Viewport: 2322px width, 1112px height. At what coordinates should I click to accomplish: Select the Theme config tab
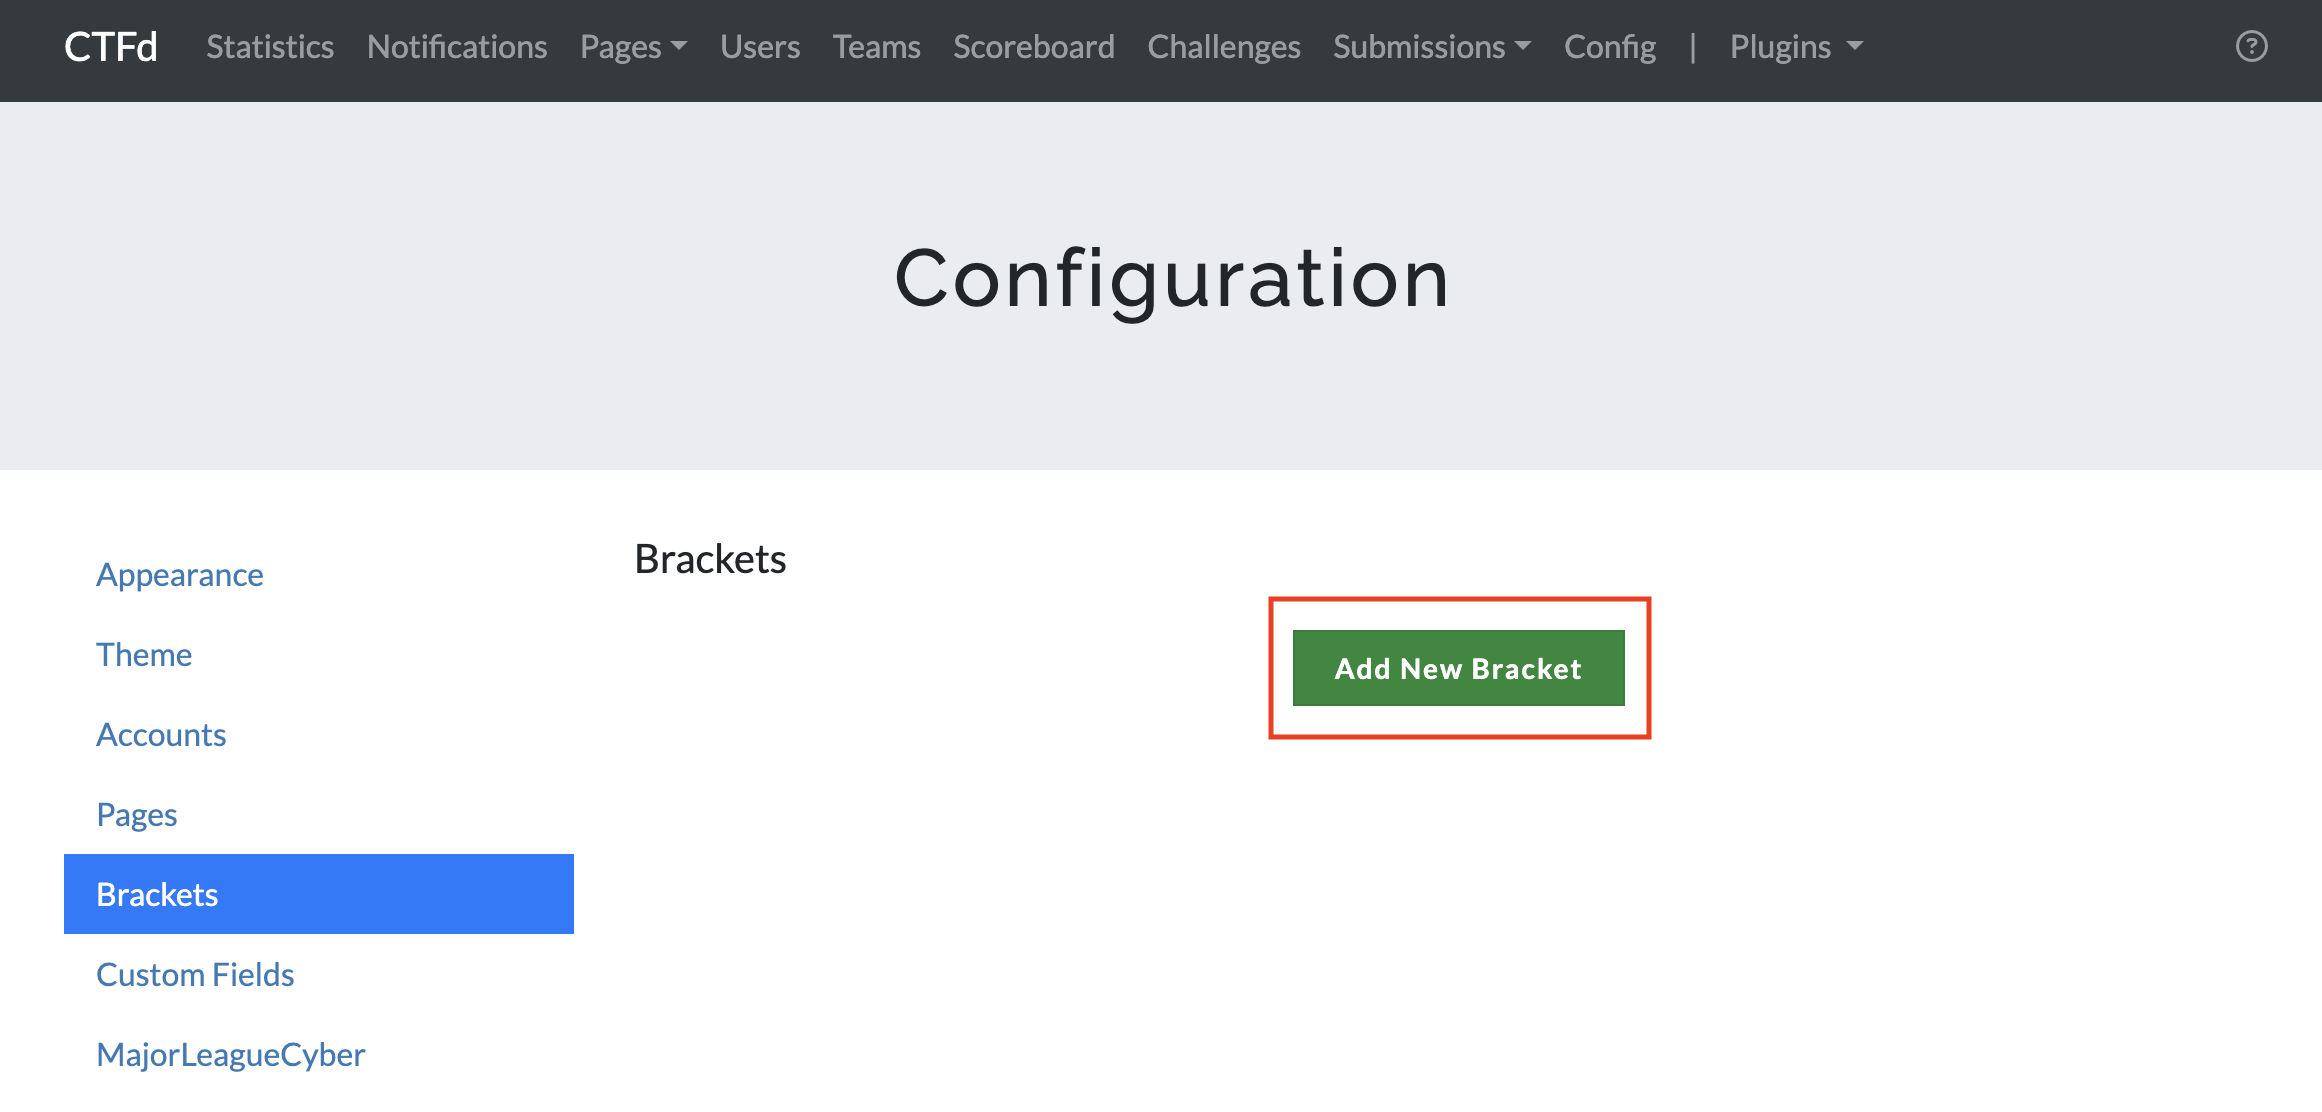pyautogui.click(x=144, y=655)
